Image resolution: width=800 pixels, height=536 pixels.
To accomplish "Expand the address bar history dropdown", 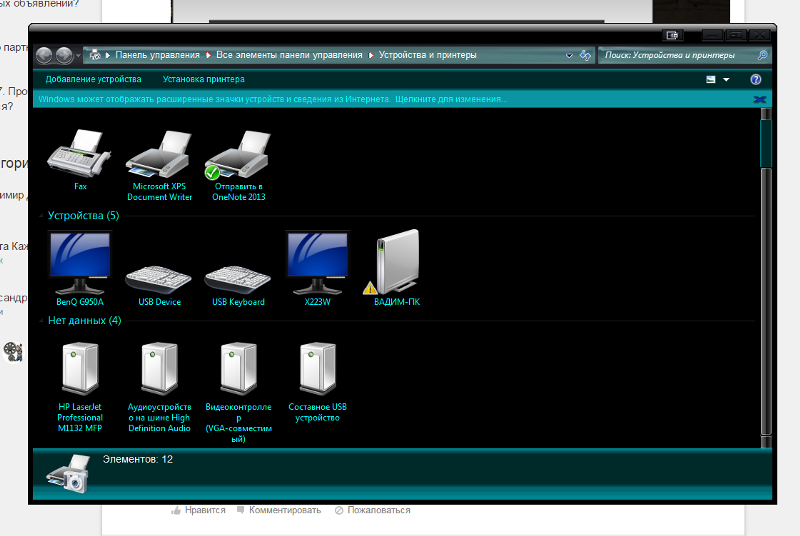I will tap(570, 55).
